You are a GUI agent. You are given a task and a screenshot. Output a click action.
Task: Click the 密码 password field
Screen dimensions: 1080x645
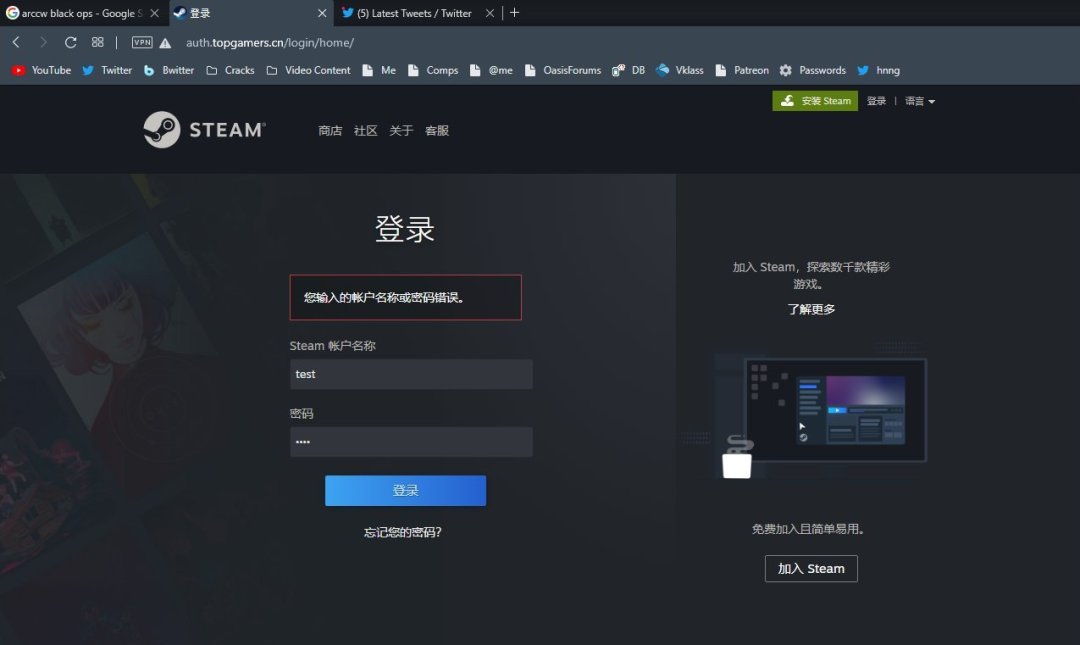(411, 442)
